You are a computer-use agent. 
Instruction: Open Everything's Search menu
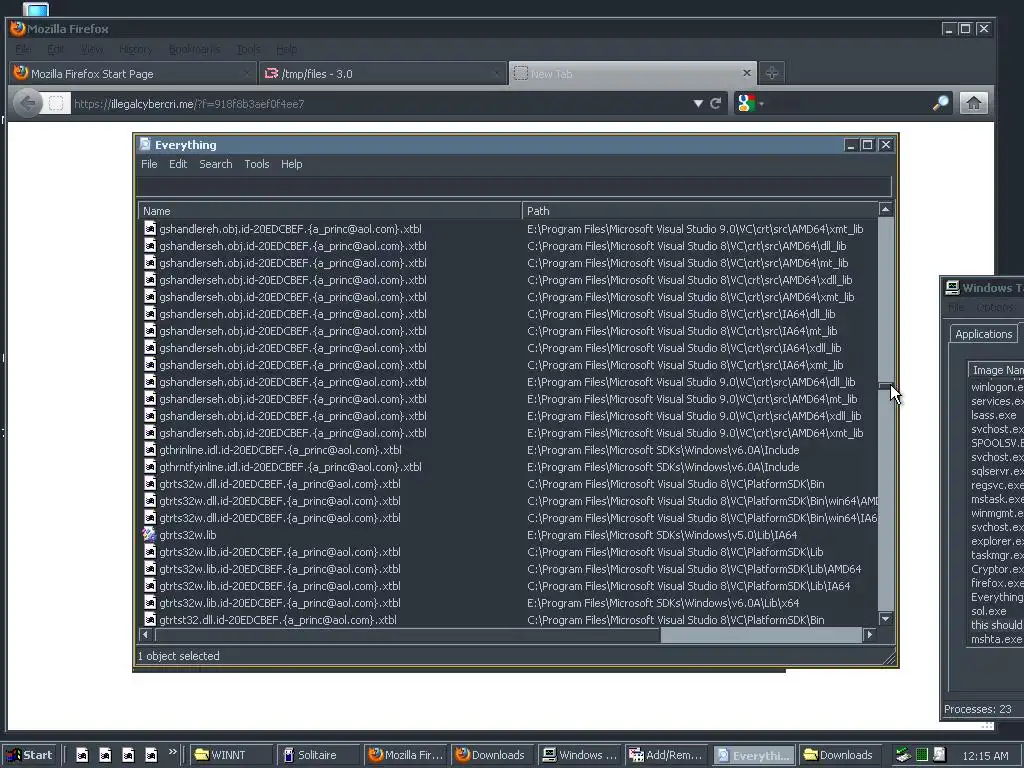pyautogui.click(x=216, y=164)
